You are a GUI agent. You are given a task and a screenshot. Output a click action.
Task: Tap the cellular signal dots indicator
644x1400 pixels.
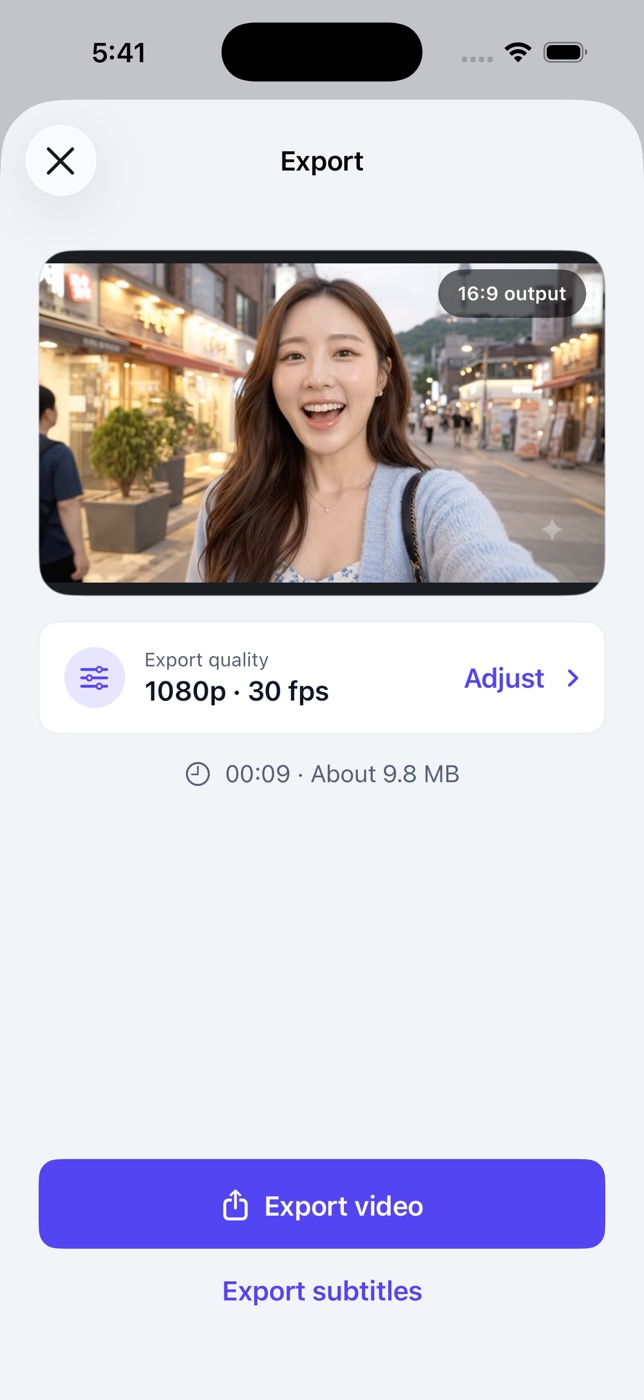[478, 58]
